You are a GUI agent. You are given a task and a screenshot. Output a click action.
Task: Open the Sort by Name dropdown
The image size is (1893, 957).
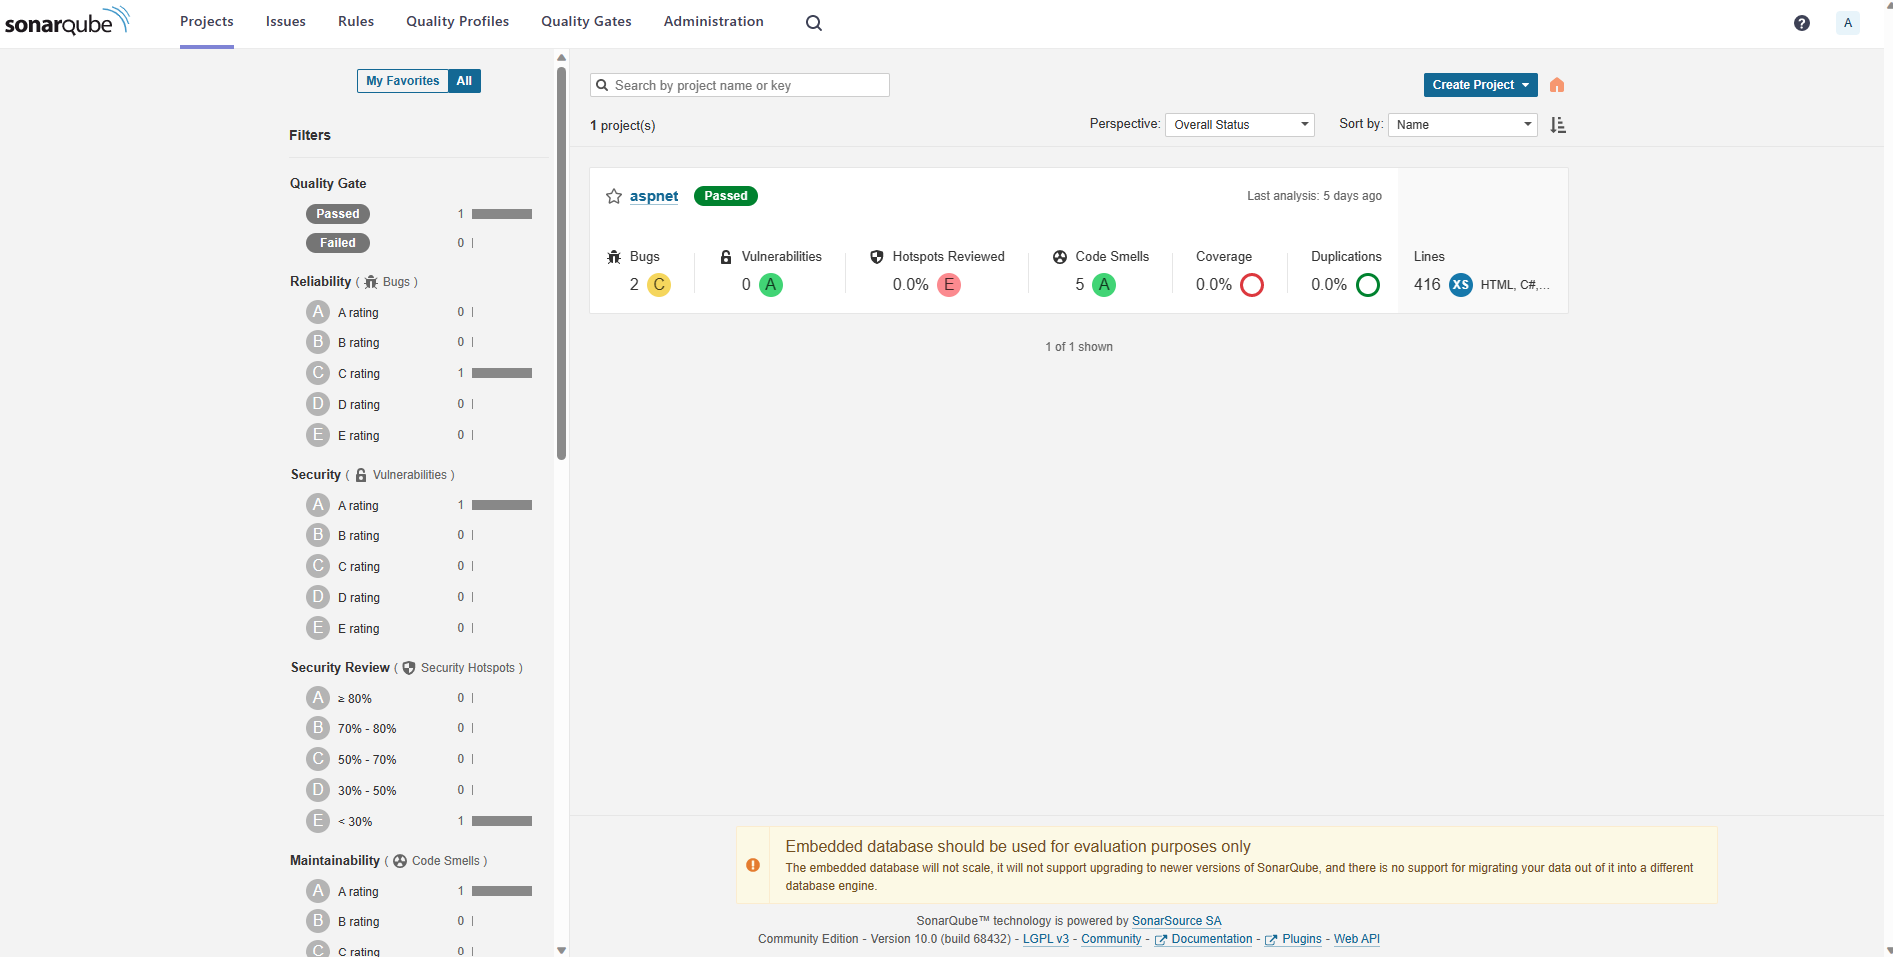tap(1463, 125)
